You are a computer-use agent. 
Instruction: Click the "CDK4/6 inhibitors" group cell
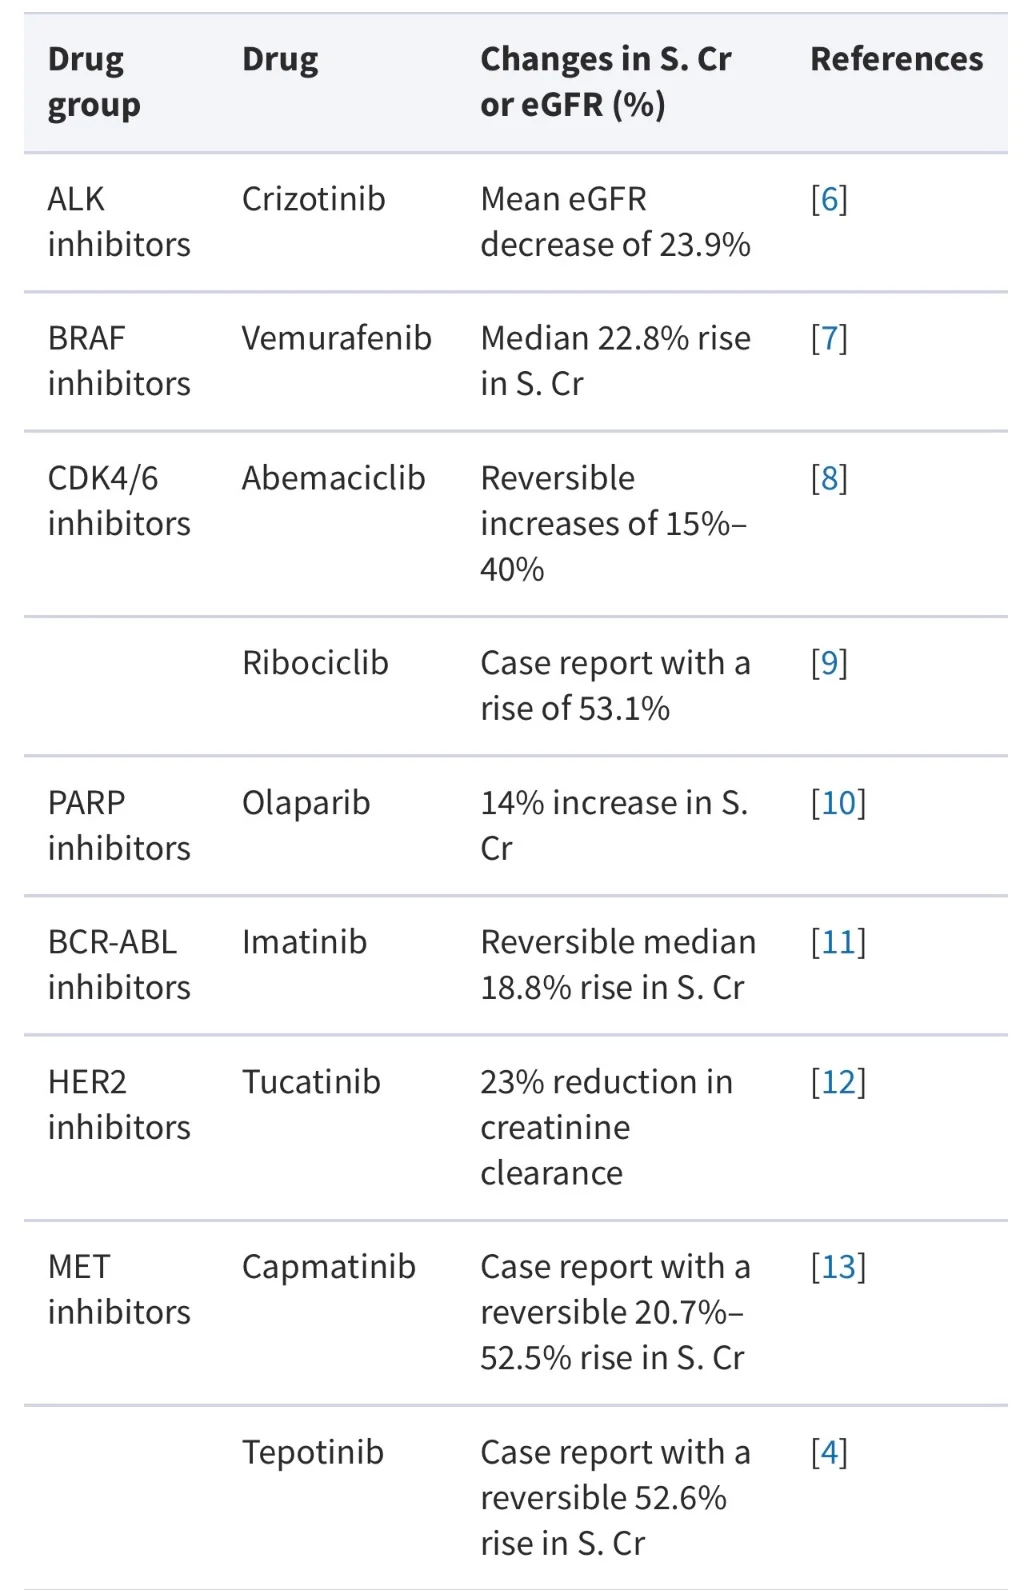[x=118, y=501]
